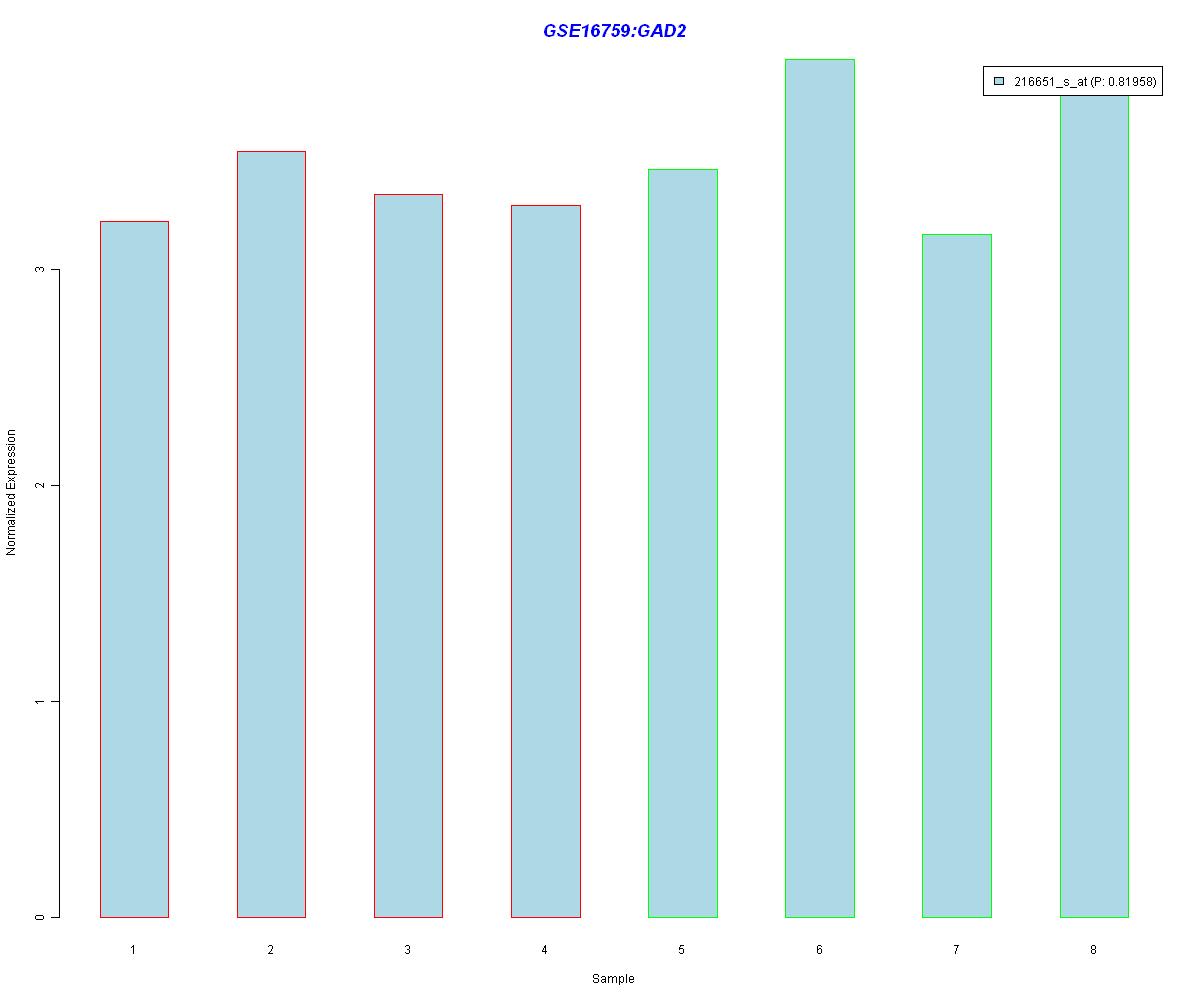Image resolution: width=1200 pixels, height=1000 pixels.
Task: Click y-axis tick label 0
Action: pyautogui.click(x=41, y=917)
